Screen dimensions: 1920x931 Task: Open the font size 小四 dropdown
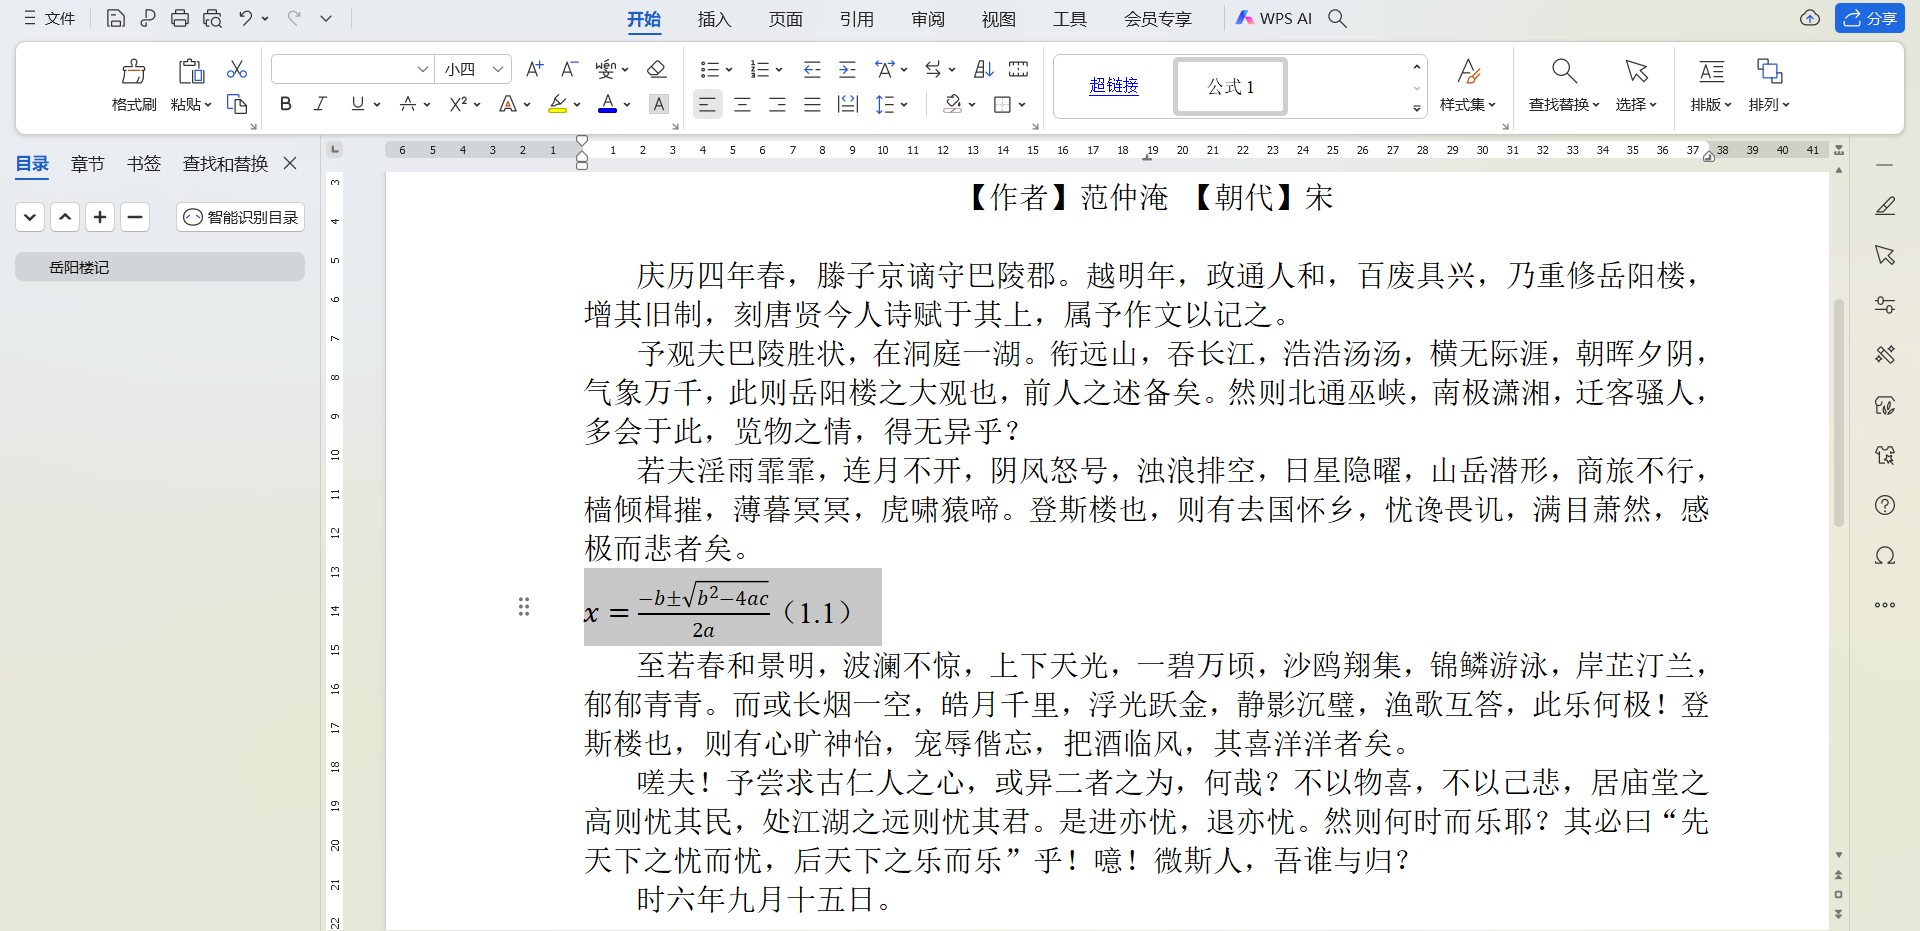pos(498,69)
